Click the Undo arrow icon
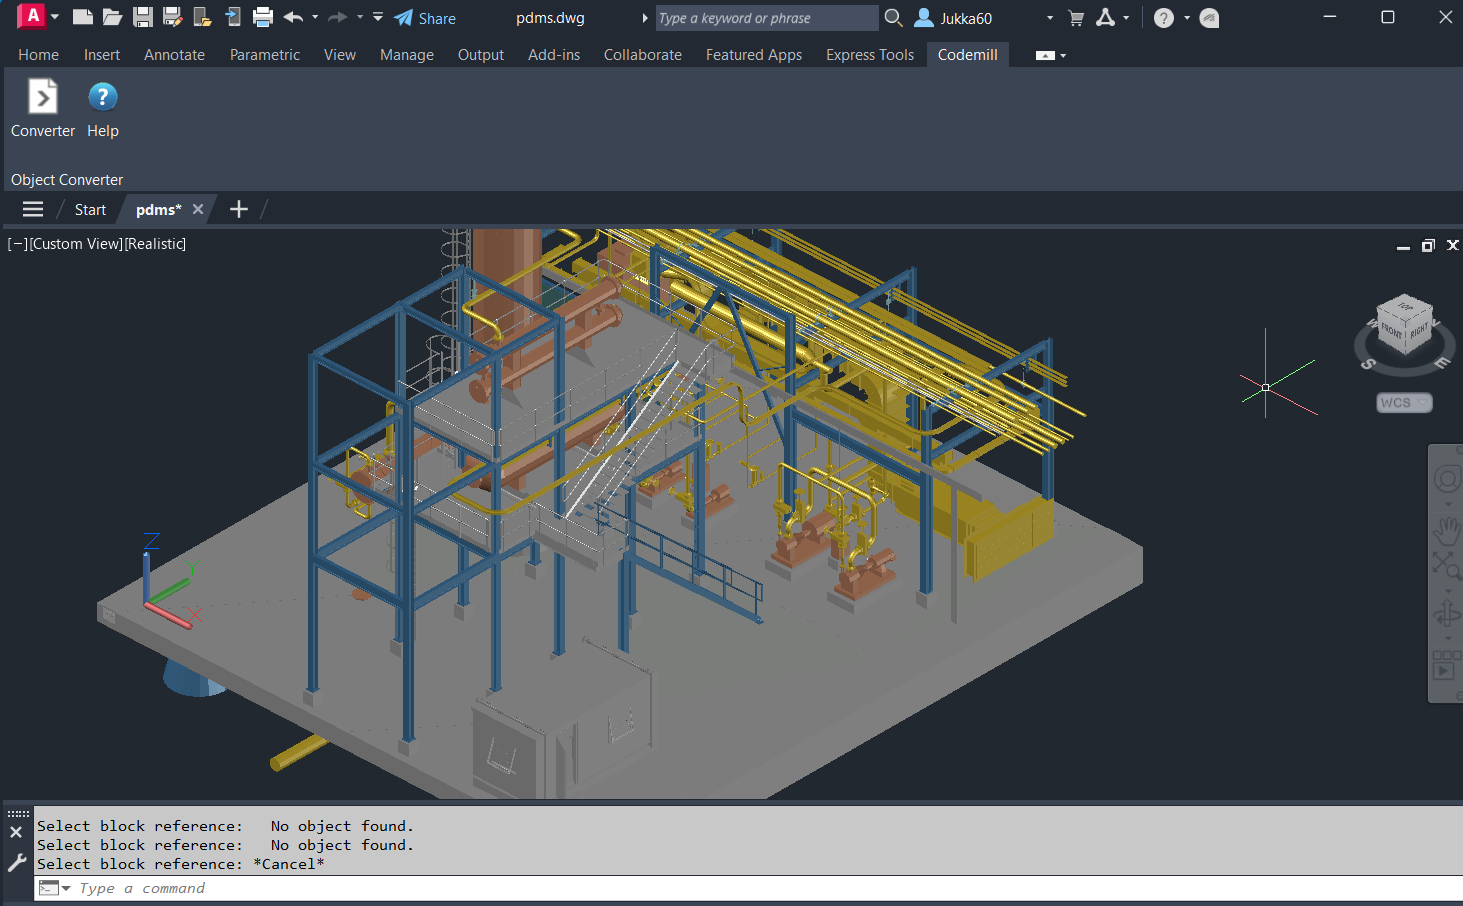Viewport: 1463px width, 906px height. (293, 17)
